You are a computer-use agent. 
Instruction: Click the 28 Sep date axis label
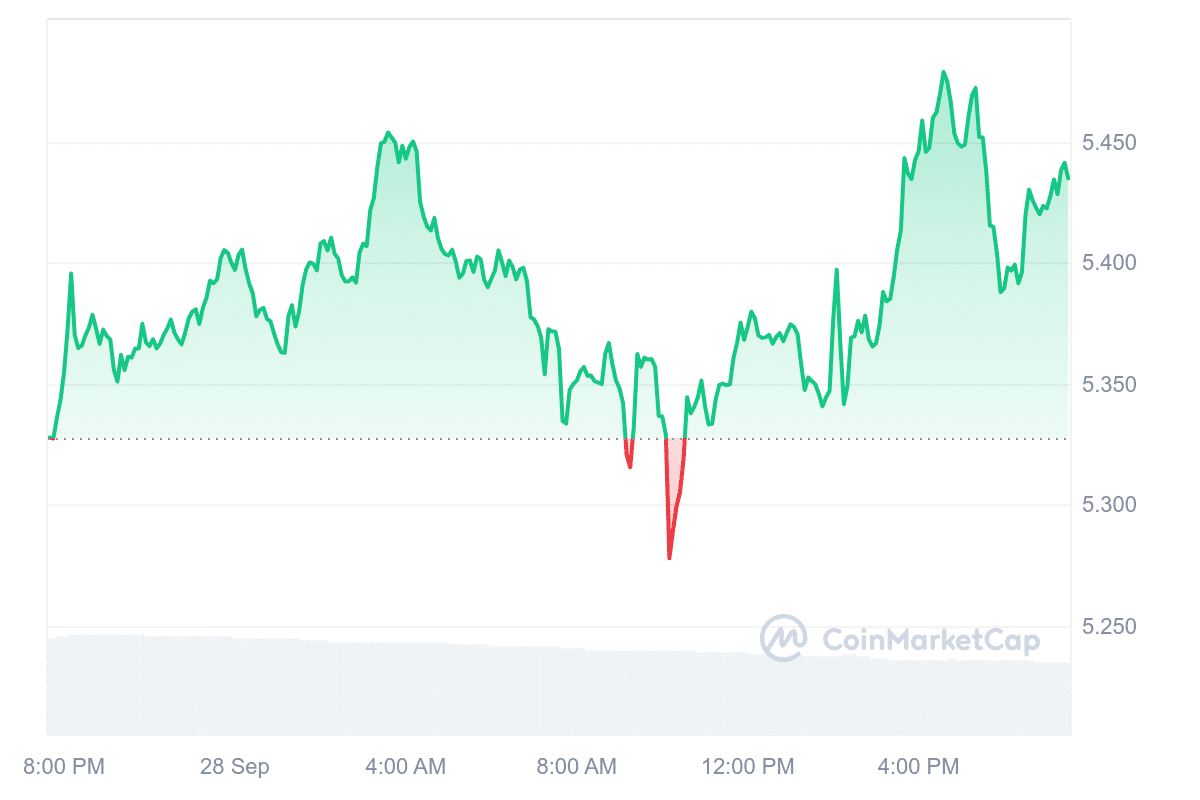(x=235, y=767)
